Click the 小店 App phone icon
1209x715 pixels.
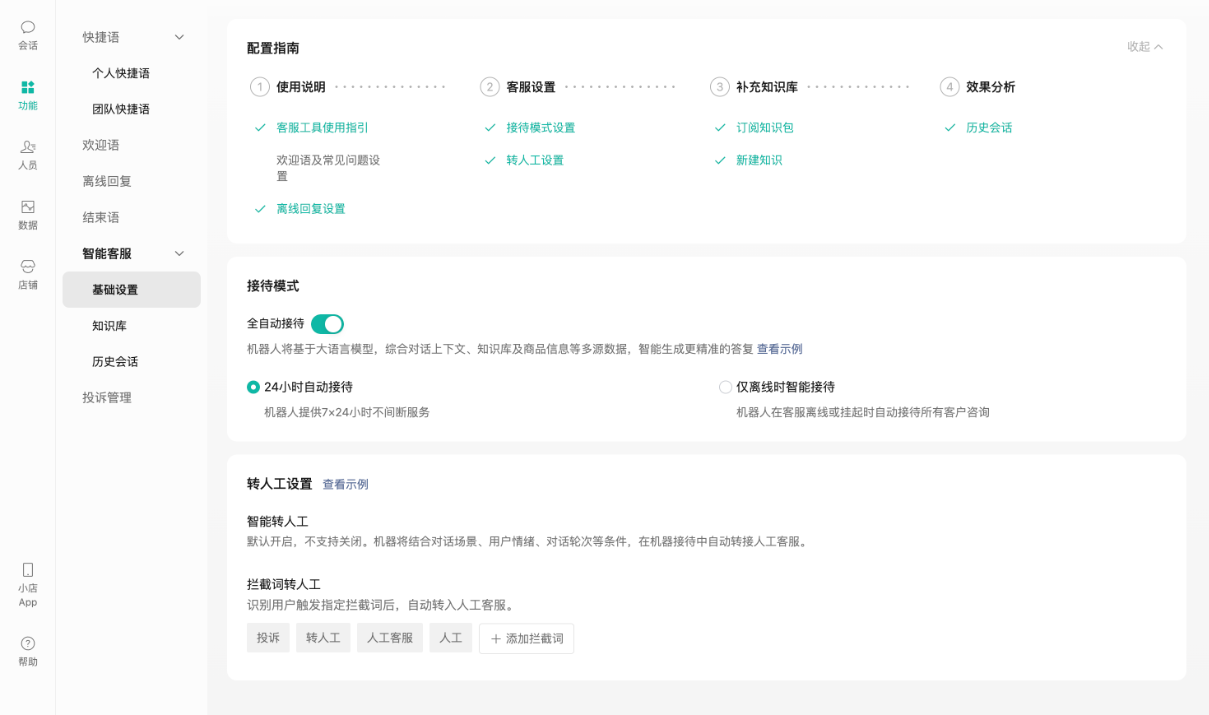(27, 570)
